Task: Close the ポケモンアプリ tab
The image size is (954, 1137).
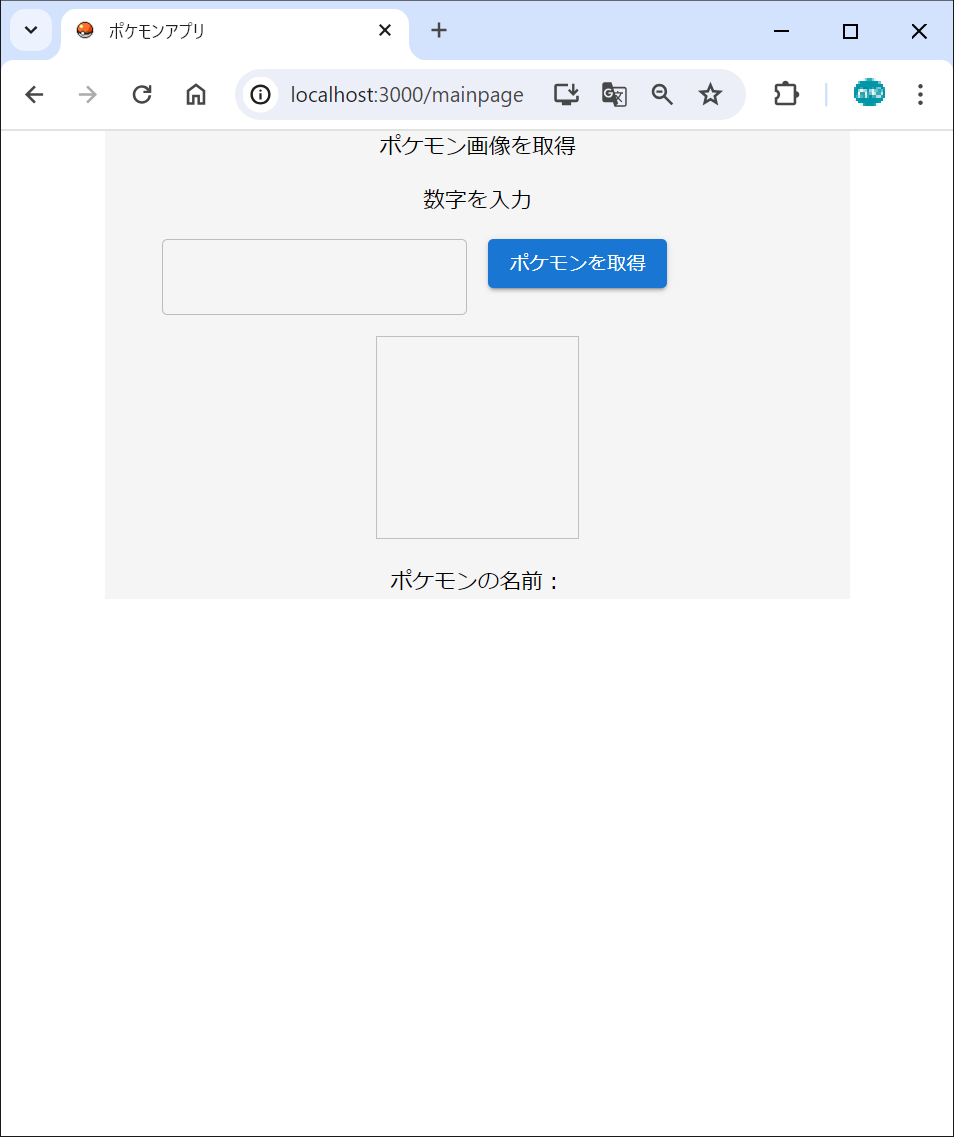Action: pos(385,30)
